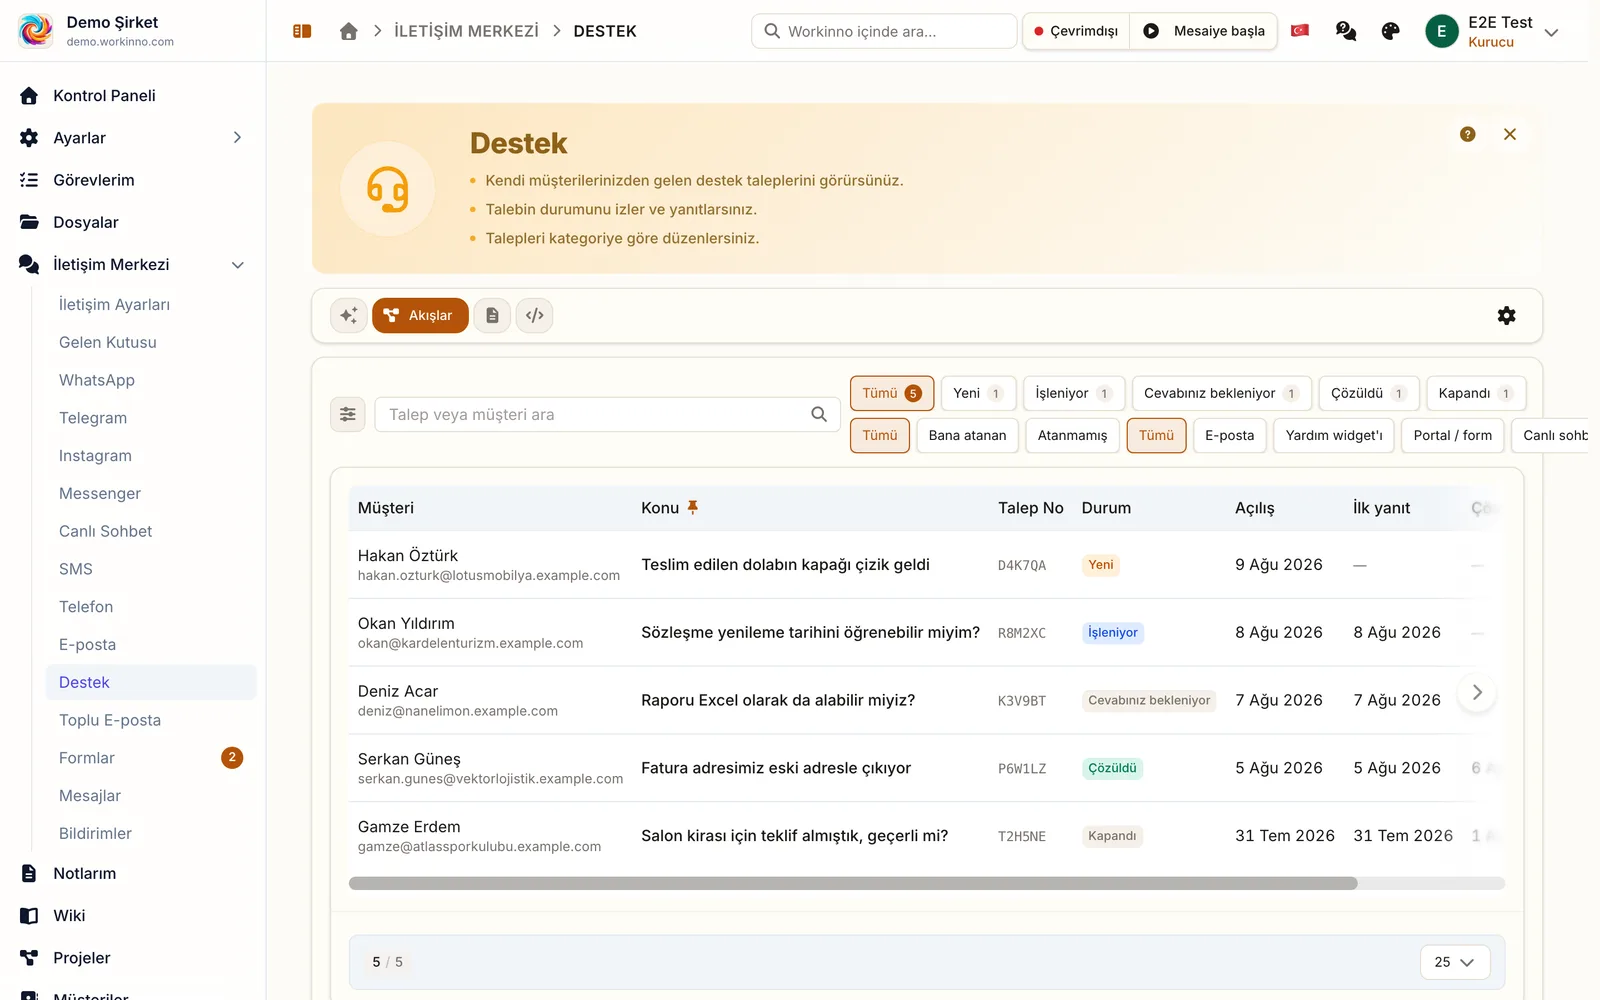The width and height of the screenshot is (1600, 1000).
Task: Filter by Yeni status
Action: tap(978, 393)
